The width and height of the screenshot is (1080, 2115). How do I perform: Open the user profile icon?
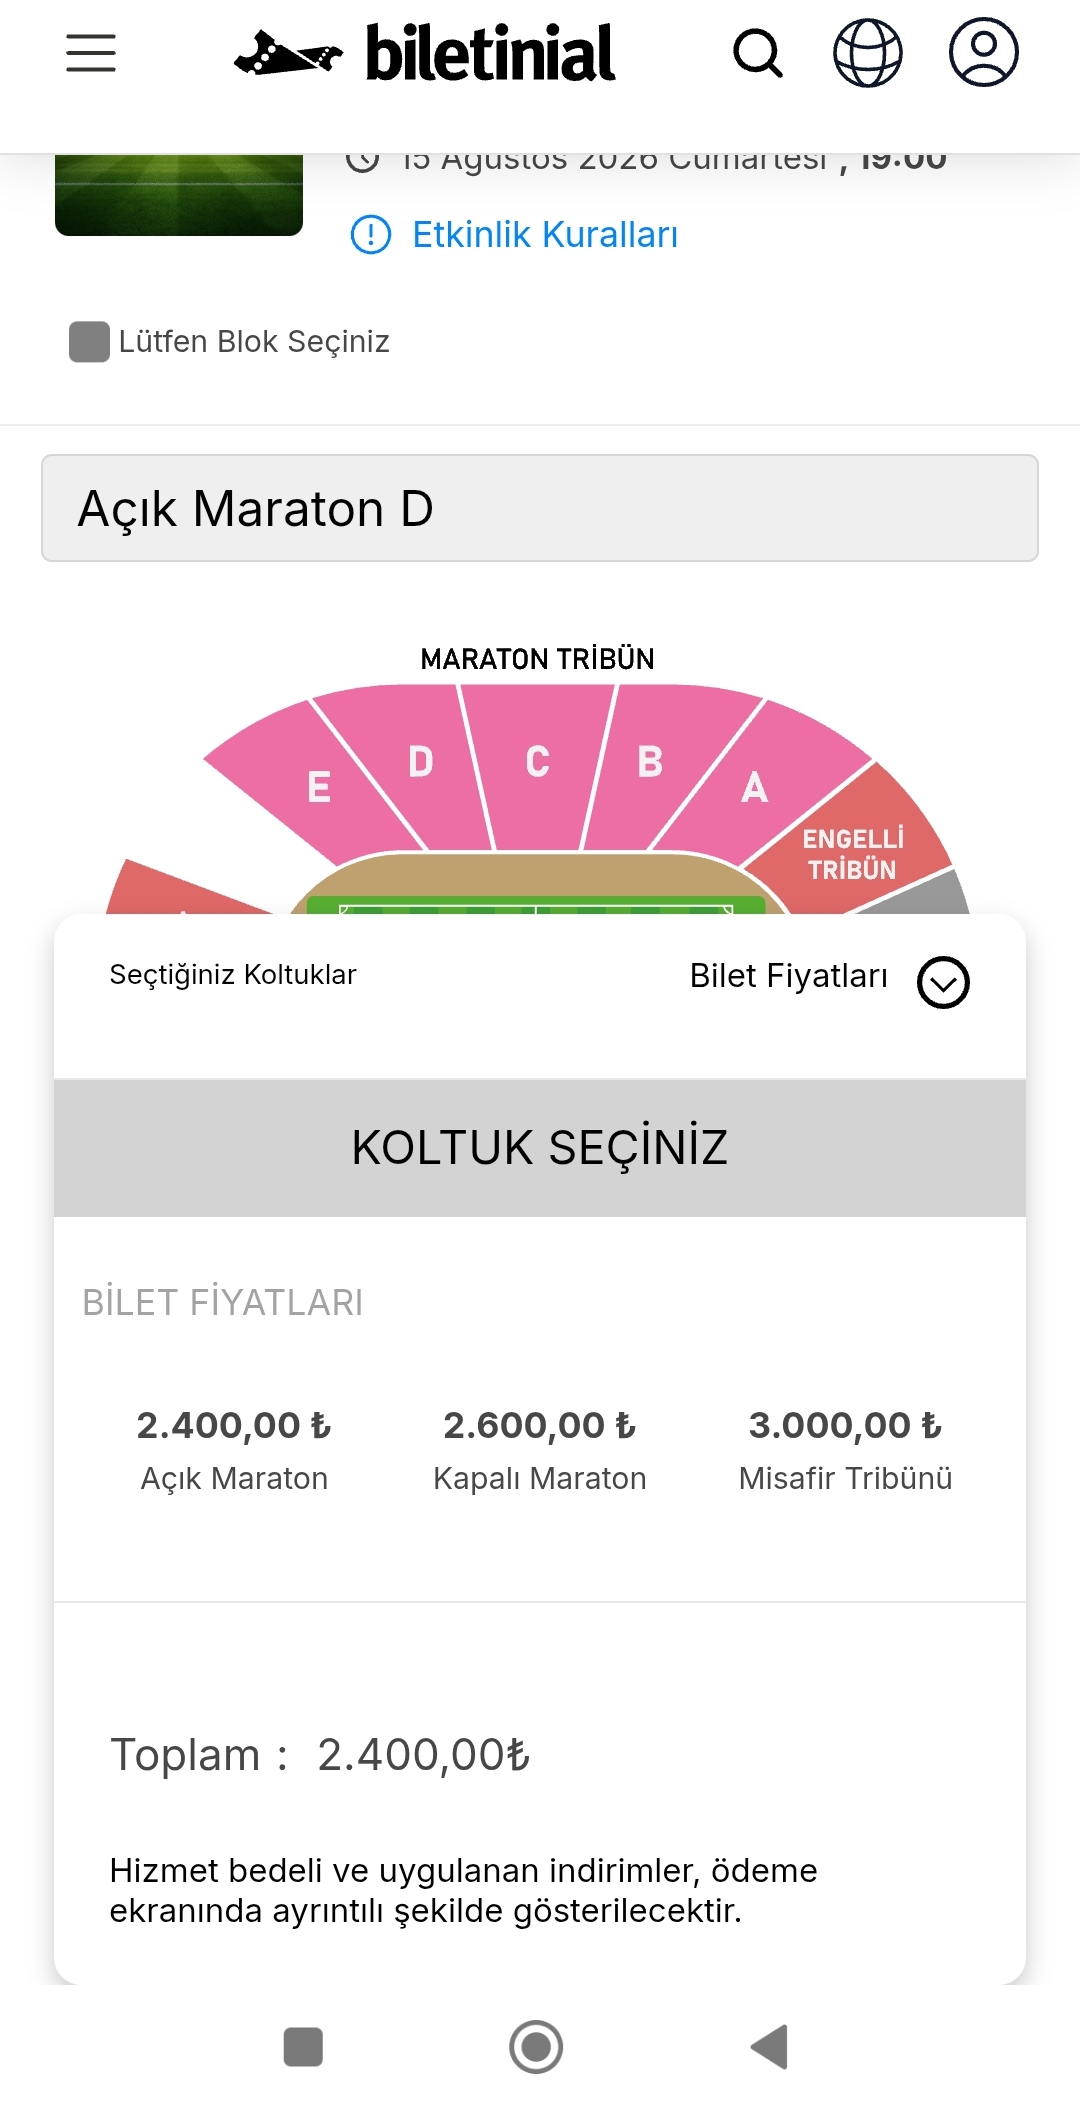[x=984, y=52]
